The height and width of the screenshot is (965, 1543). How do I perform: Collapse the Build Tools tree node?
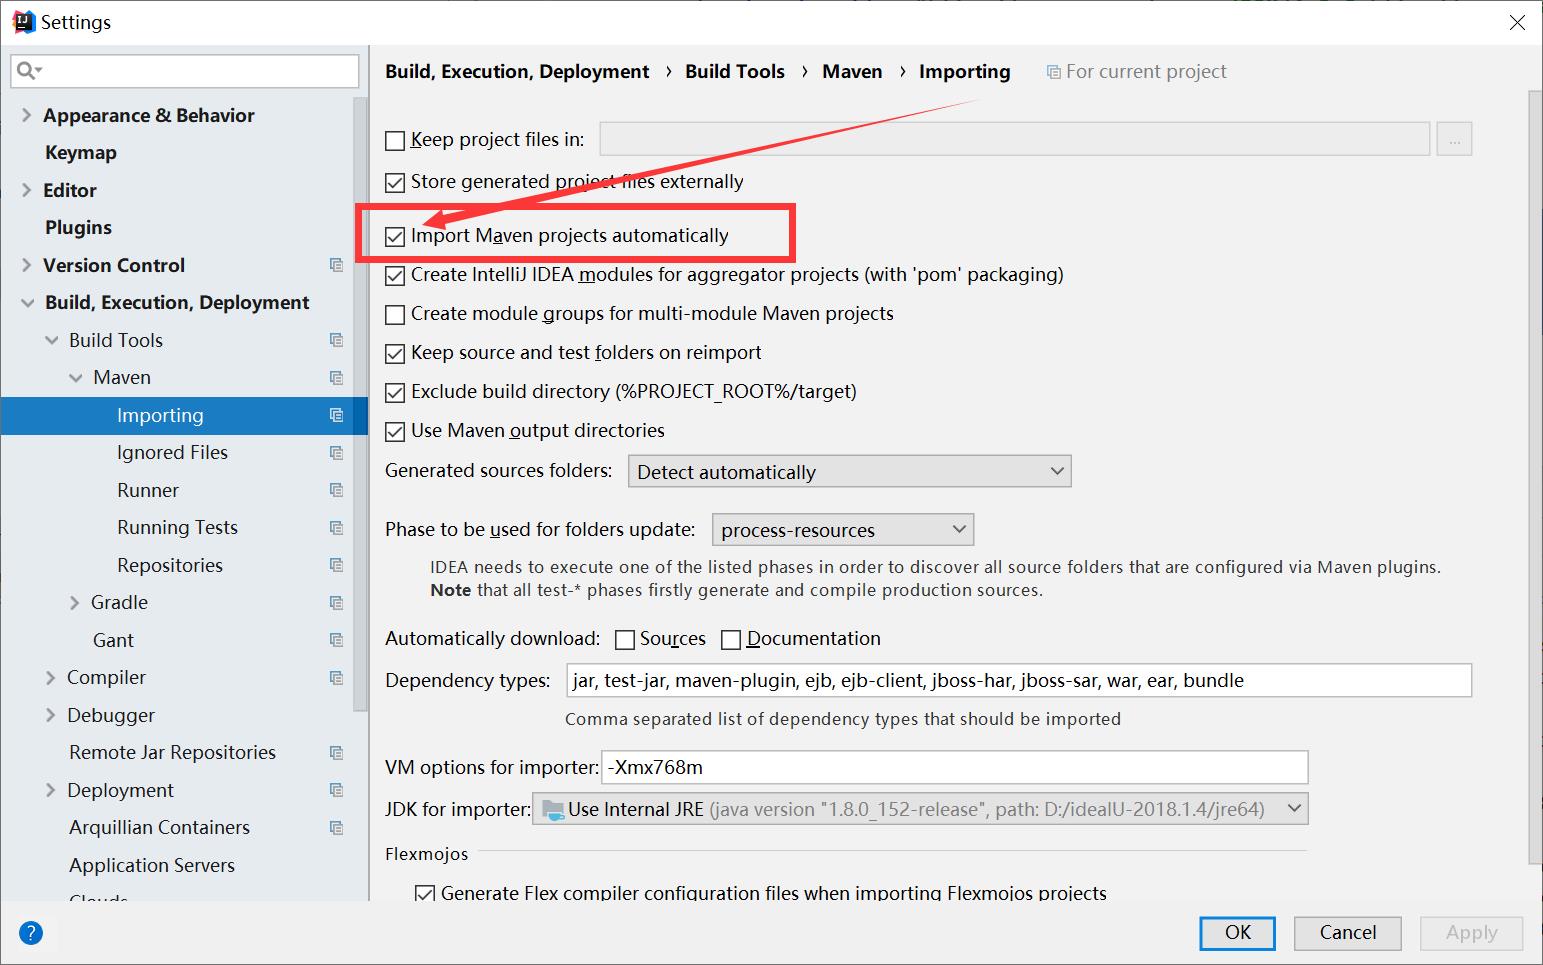tap(51, 340)
